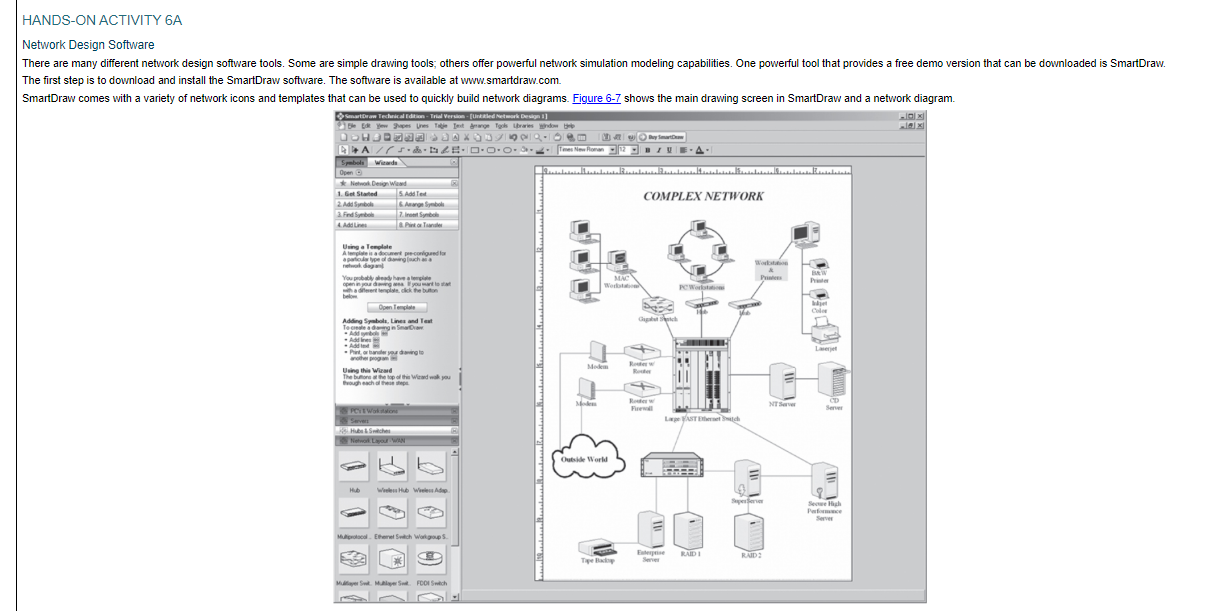Select the Wireless Hub symbol
The image size is (1226, 611).
click(392, 466)
